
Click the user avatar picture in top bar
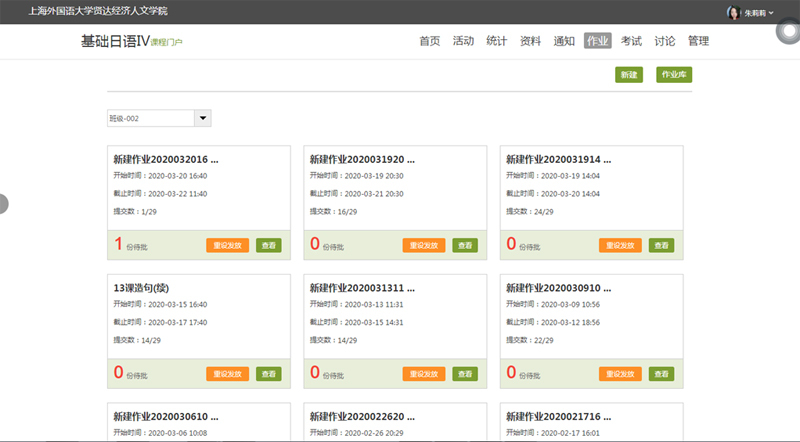click(x=733, y=11)
